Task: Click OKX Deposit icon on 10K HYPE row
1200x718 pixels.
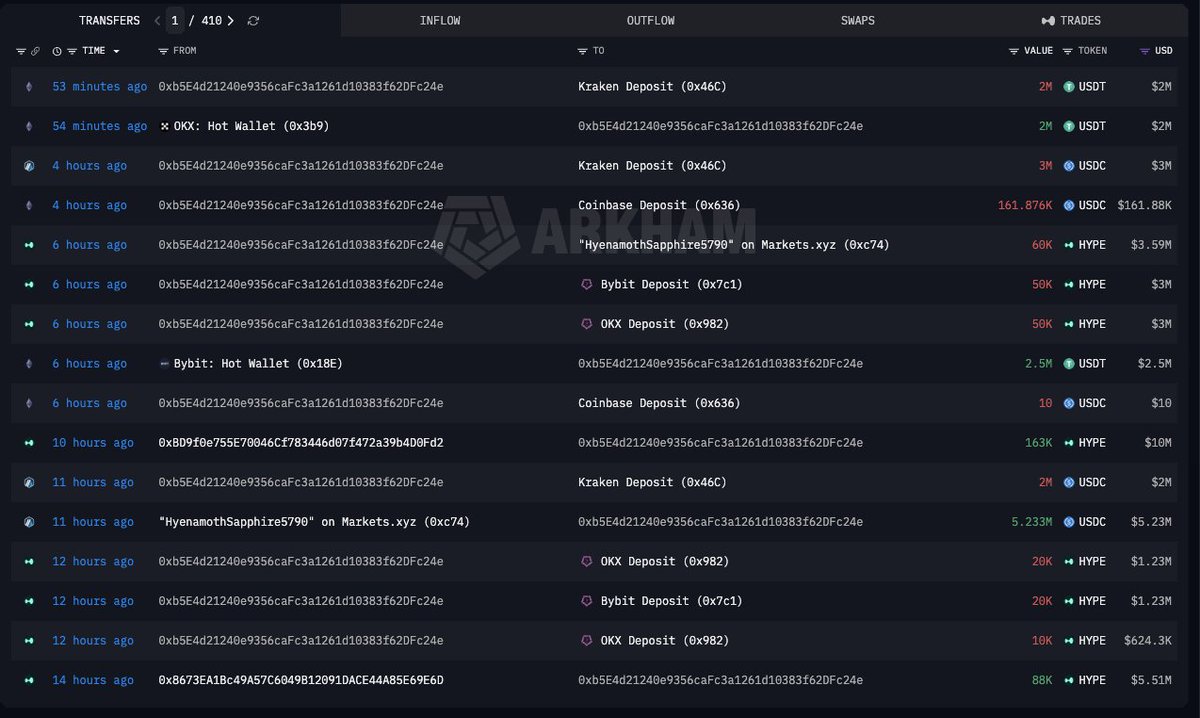Action: coord(586,641)
